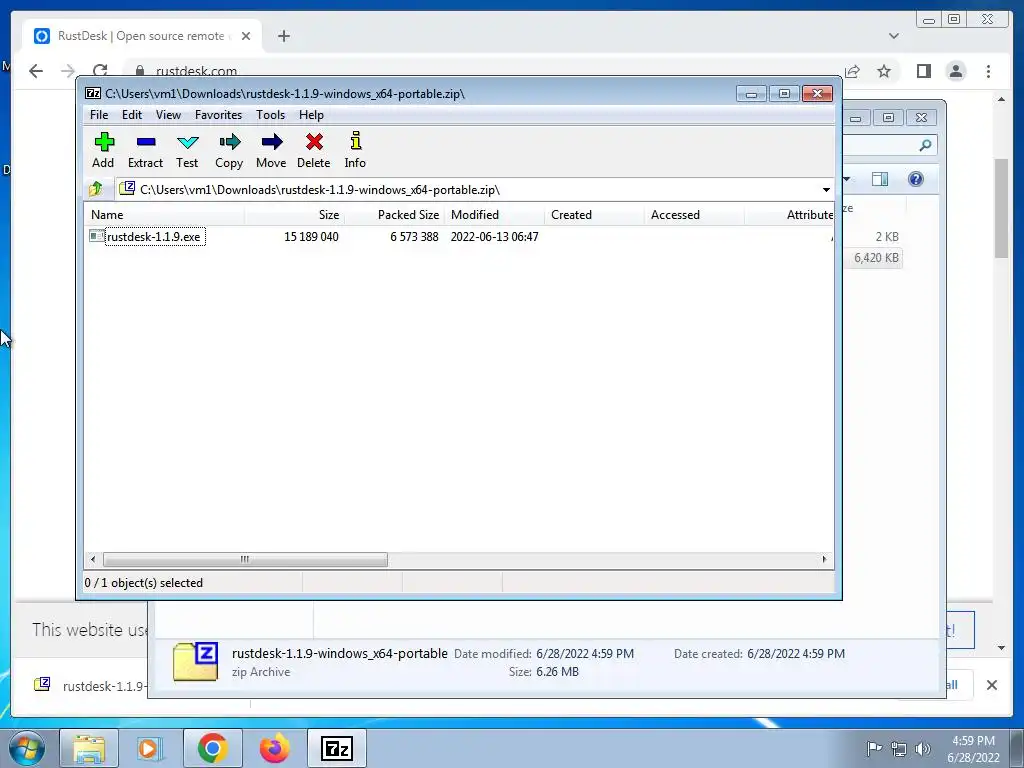Bookmark this page with the star icon

[884, 71]
